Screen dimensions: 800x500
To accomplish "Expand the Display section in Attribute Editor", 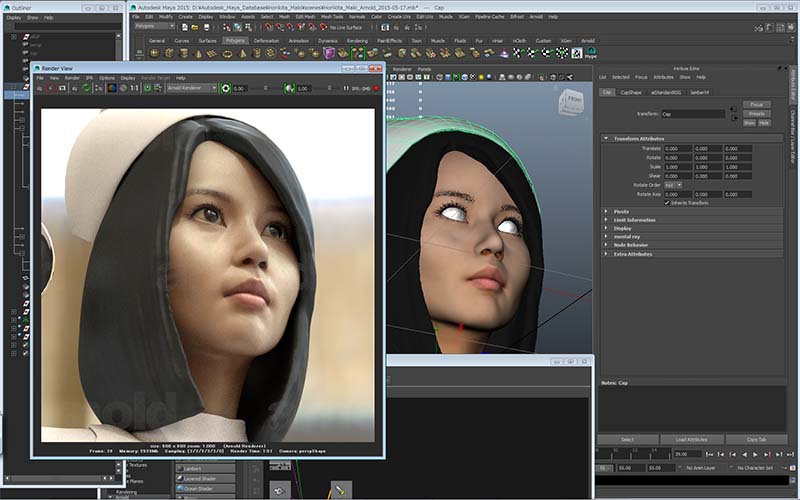I will [x=606, y=228].
